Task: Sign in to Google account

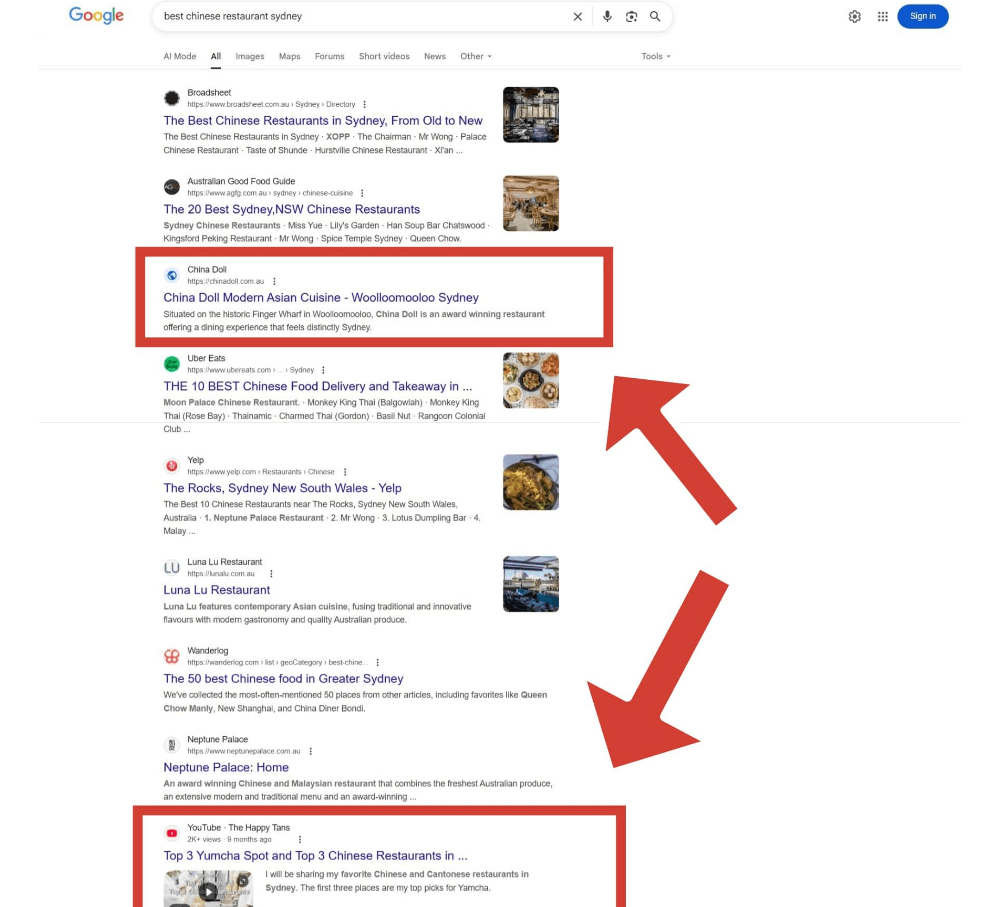Action: 923,17
